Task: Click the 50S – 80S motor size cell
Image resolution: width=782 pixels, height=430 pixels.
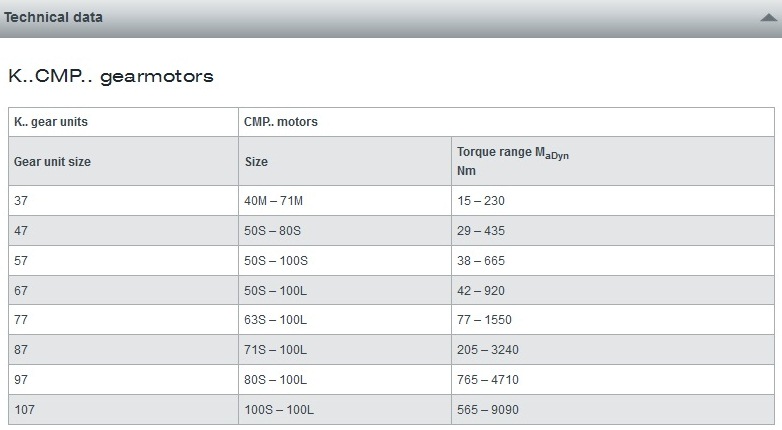Action: tap(273, 231)
